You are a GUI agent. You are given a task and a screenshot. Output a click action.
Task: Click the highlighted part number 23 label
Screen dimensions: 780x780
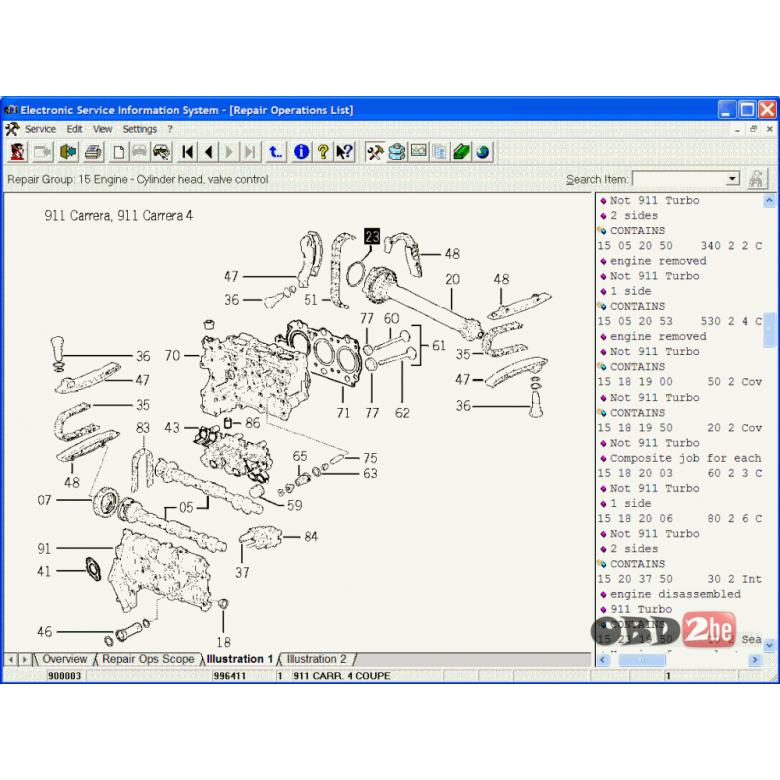372,236
